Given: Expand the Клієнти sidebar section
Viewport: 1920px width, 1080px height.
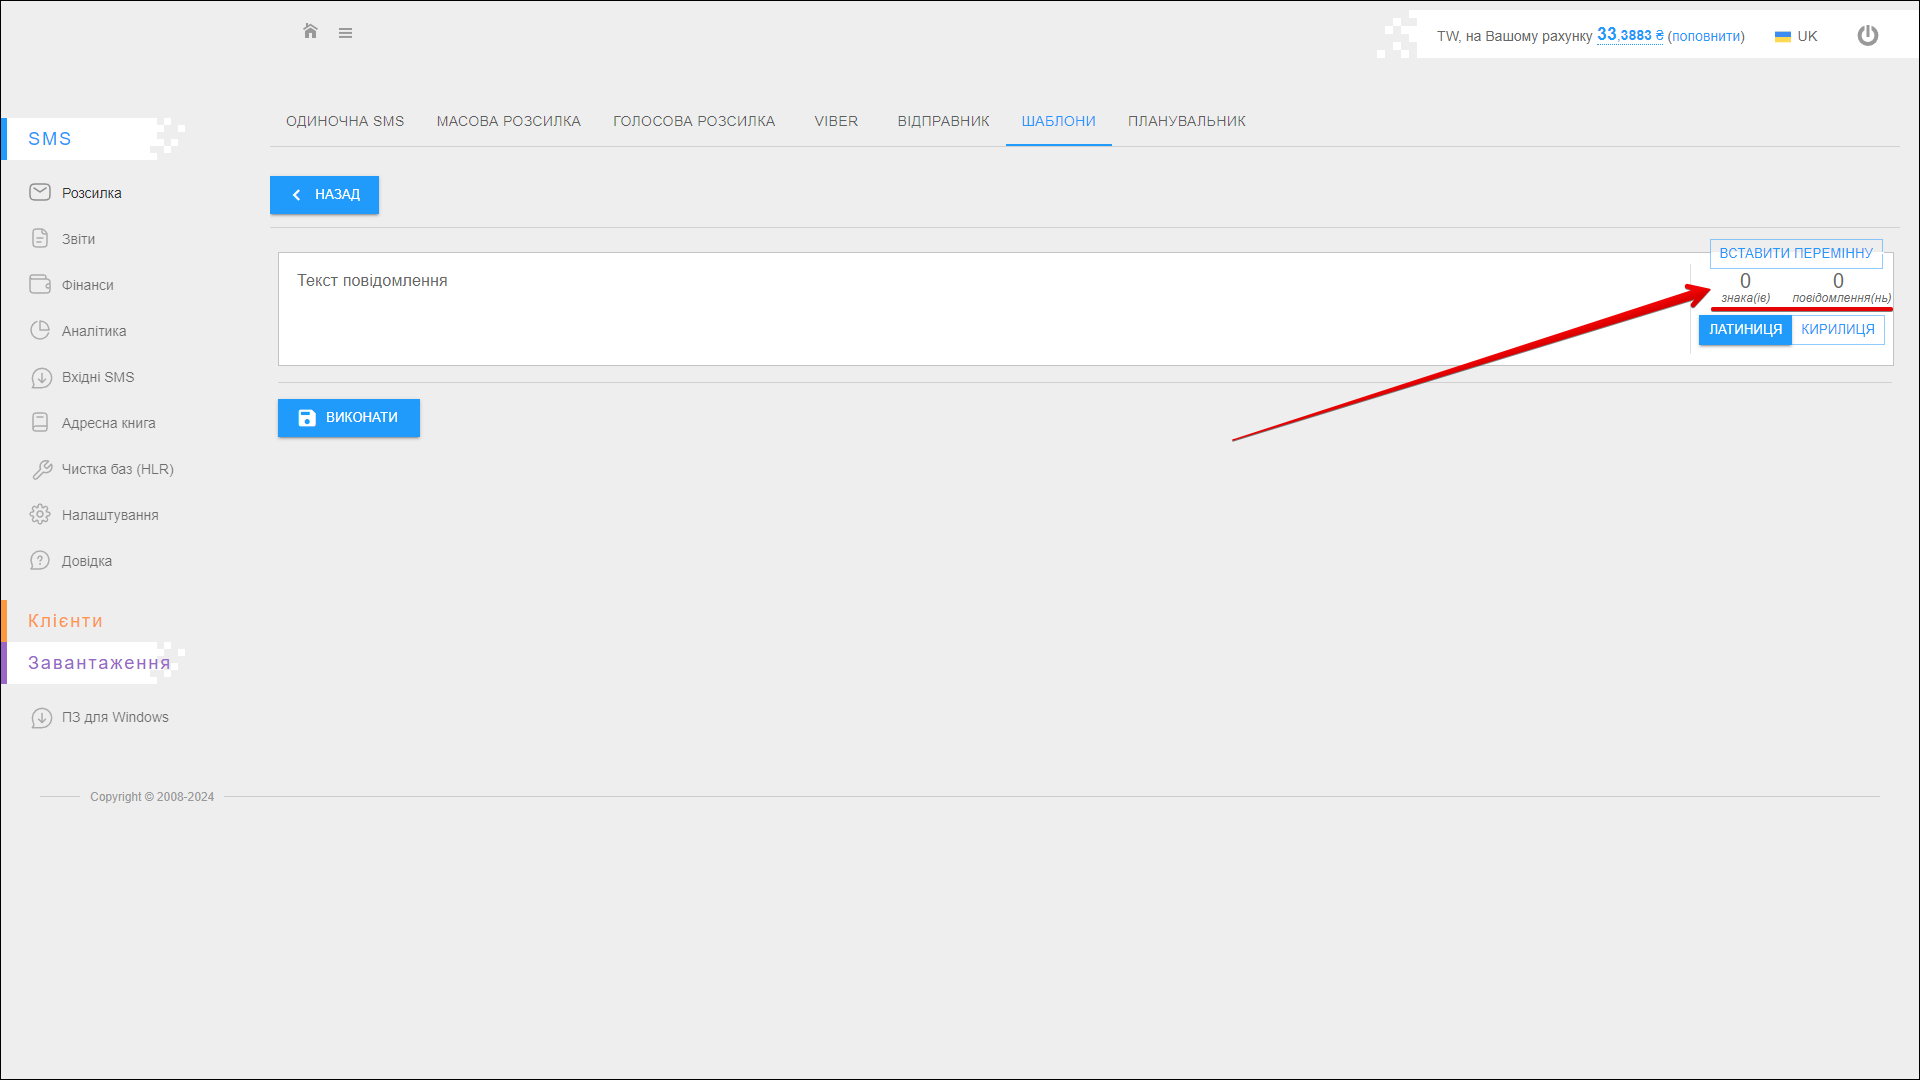Looking at the screenshot, I should coord(66,621).
